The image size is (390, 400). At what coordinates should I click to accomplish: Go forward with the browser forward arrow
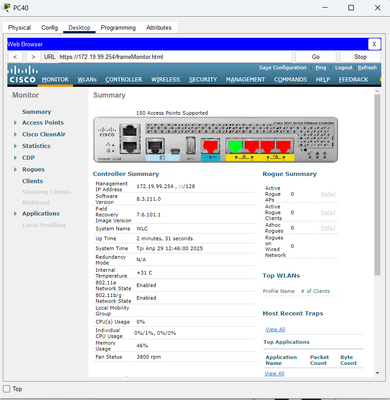[33, 57]
